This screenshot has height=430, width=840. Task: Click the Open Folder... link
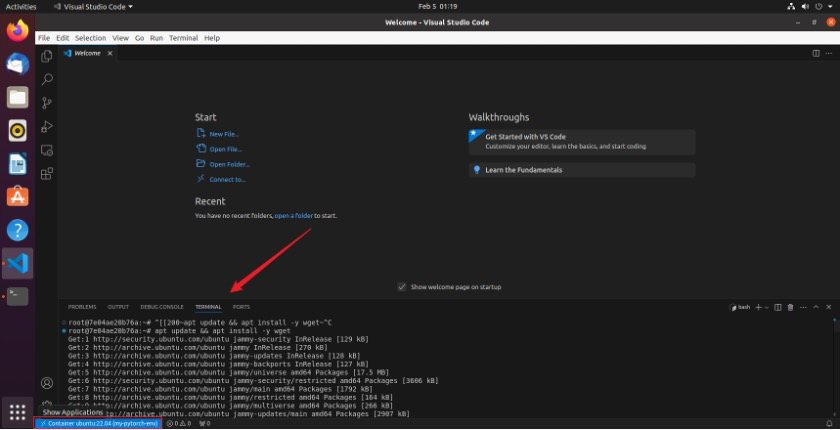click(229, 164)
